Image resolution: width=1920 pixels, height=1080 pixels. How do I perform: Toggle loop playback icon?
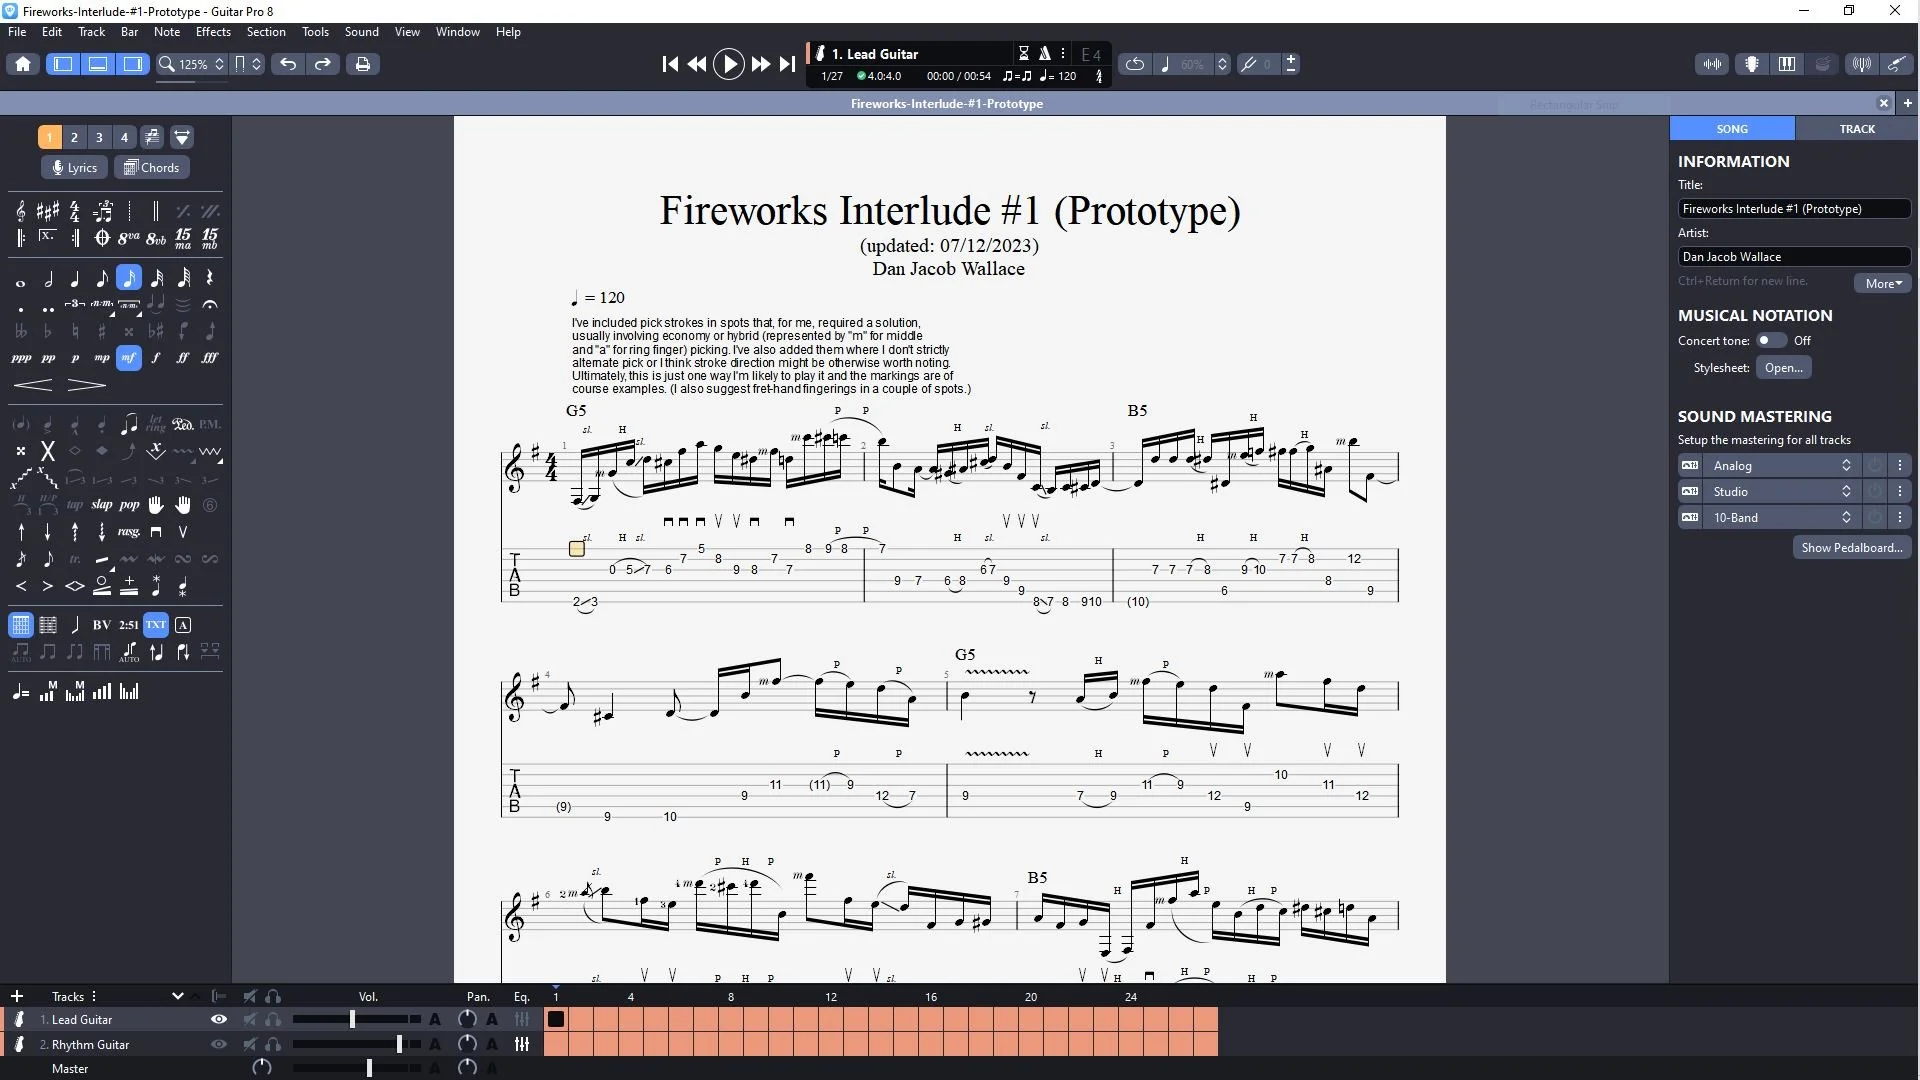coord(1134,64)
